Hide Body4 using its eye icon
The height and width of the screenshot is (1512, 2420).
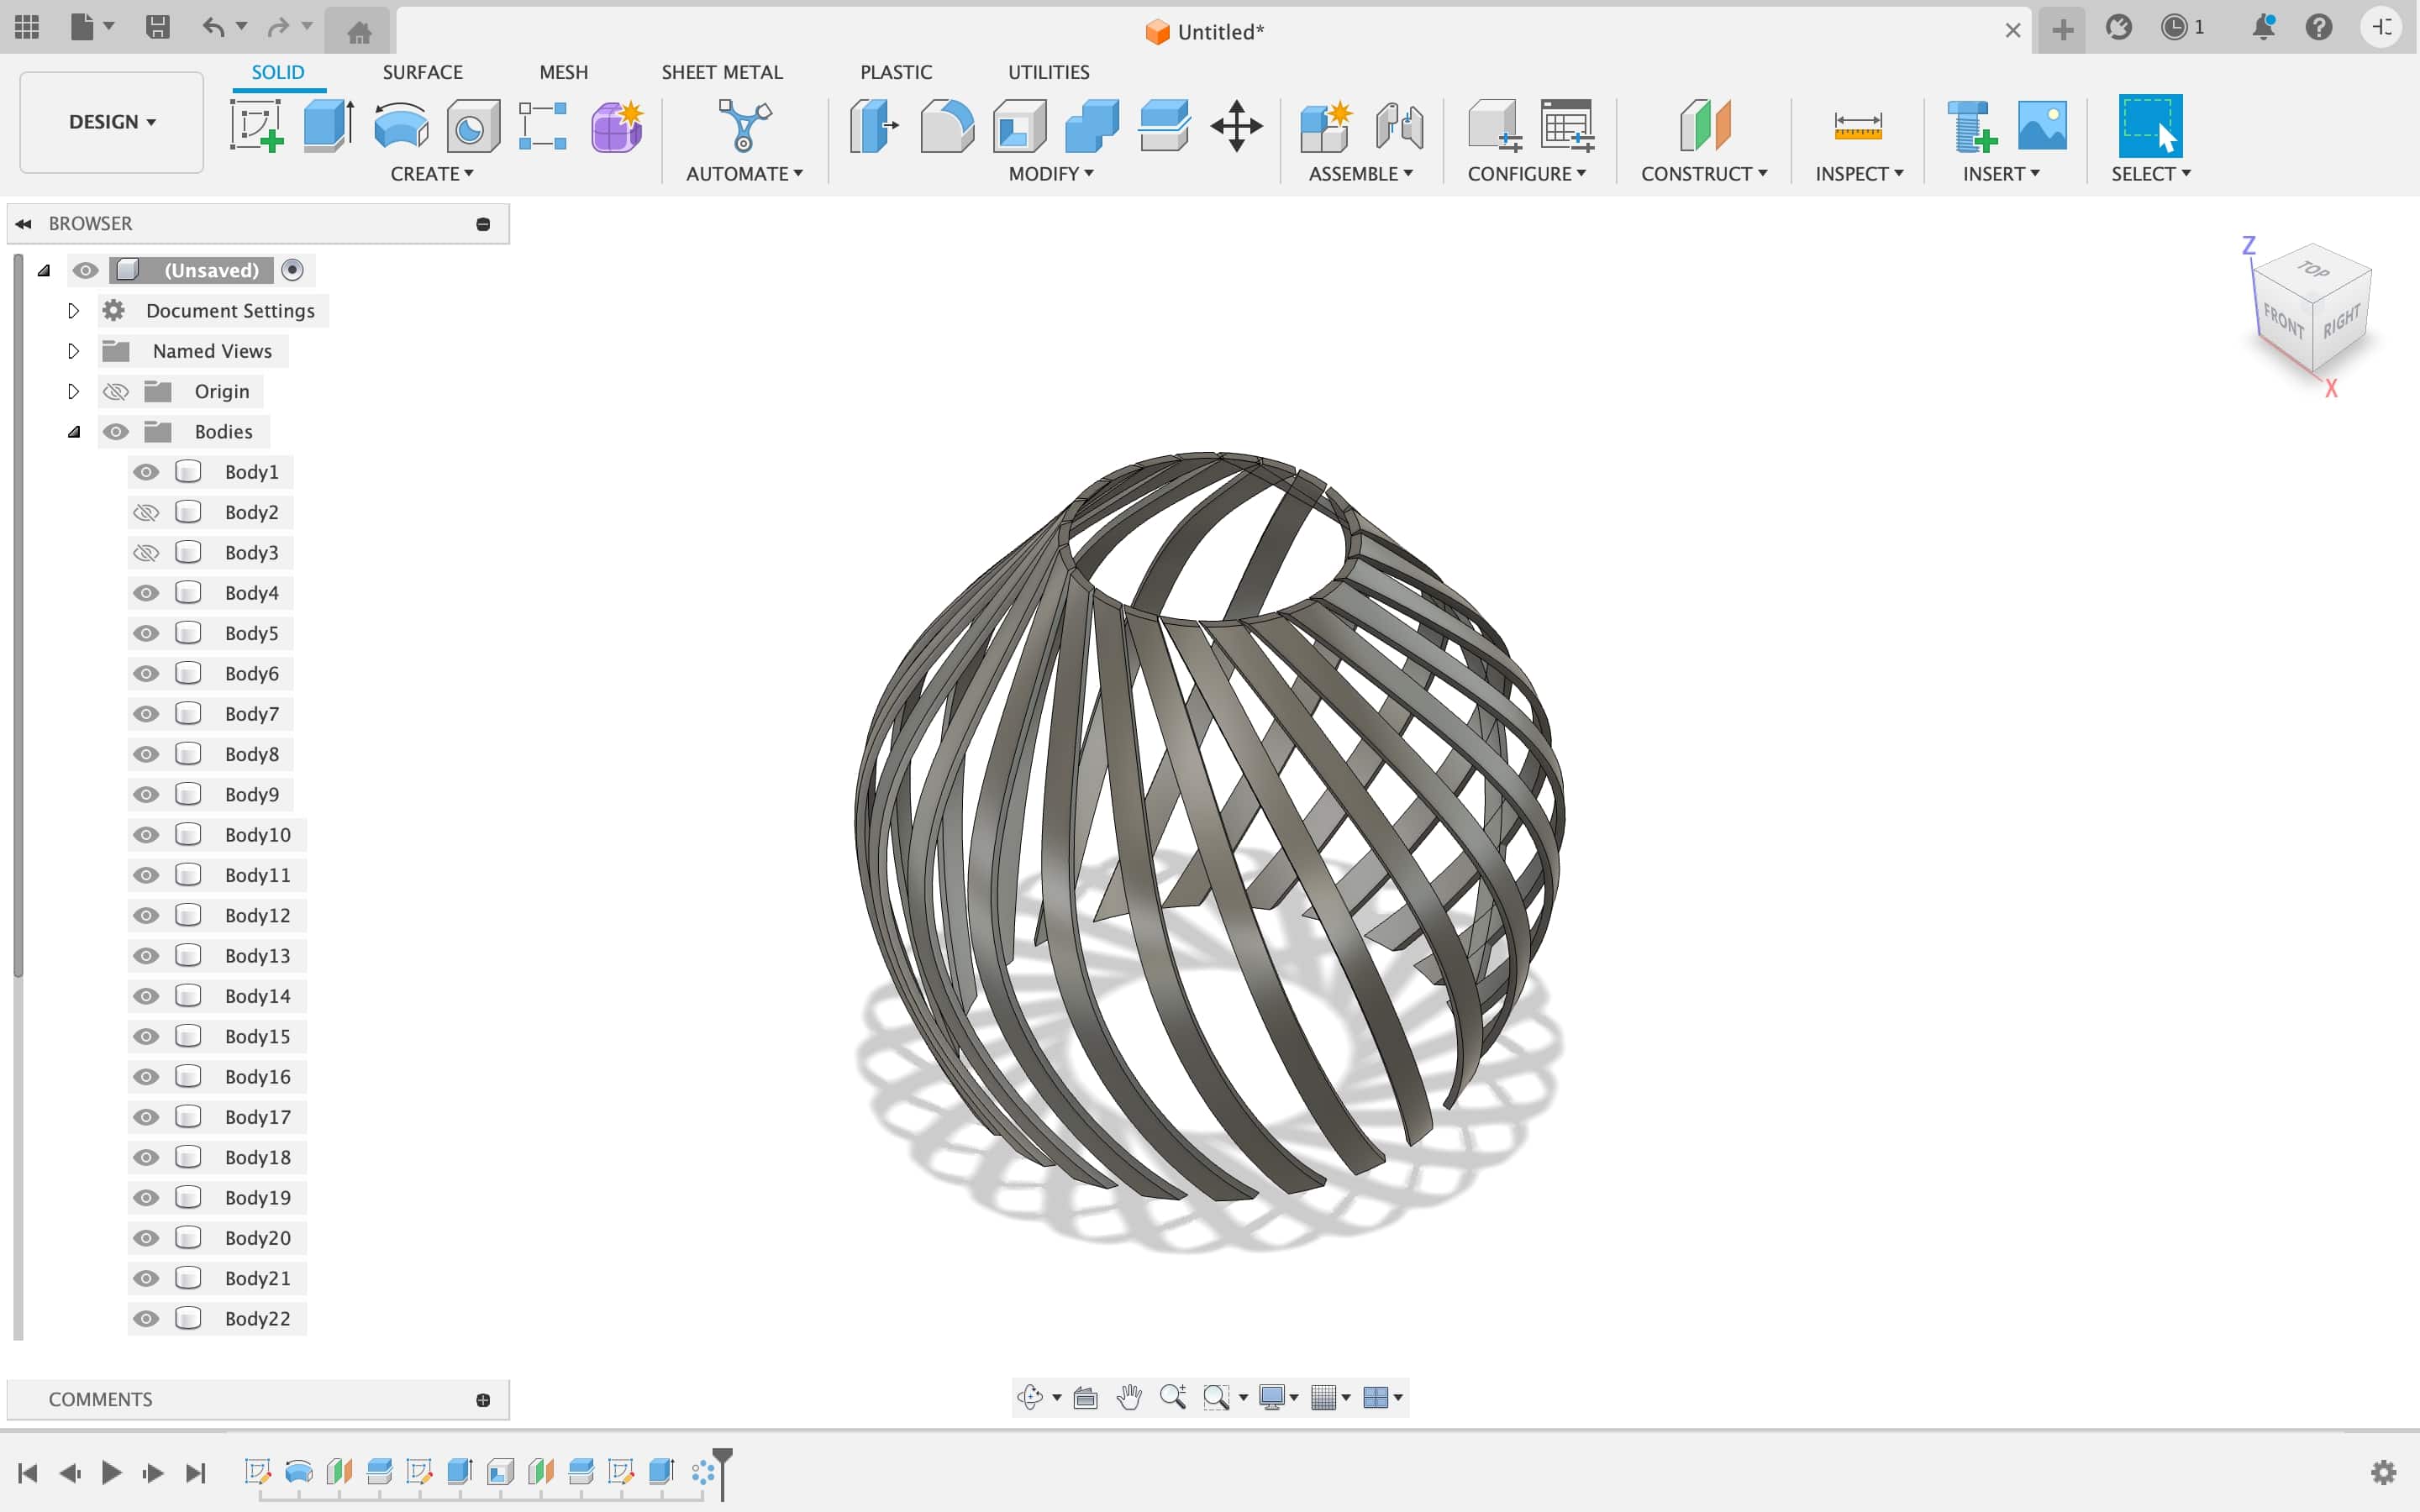click(146, 593)
